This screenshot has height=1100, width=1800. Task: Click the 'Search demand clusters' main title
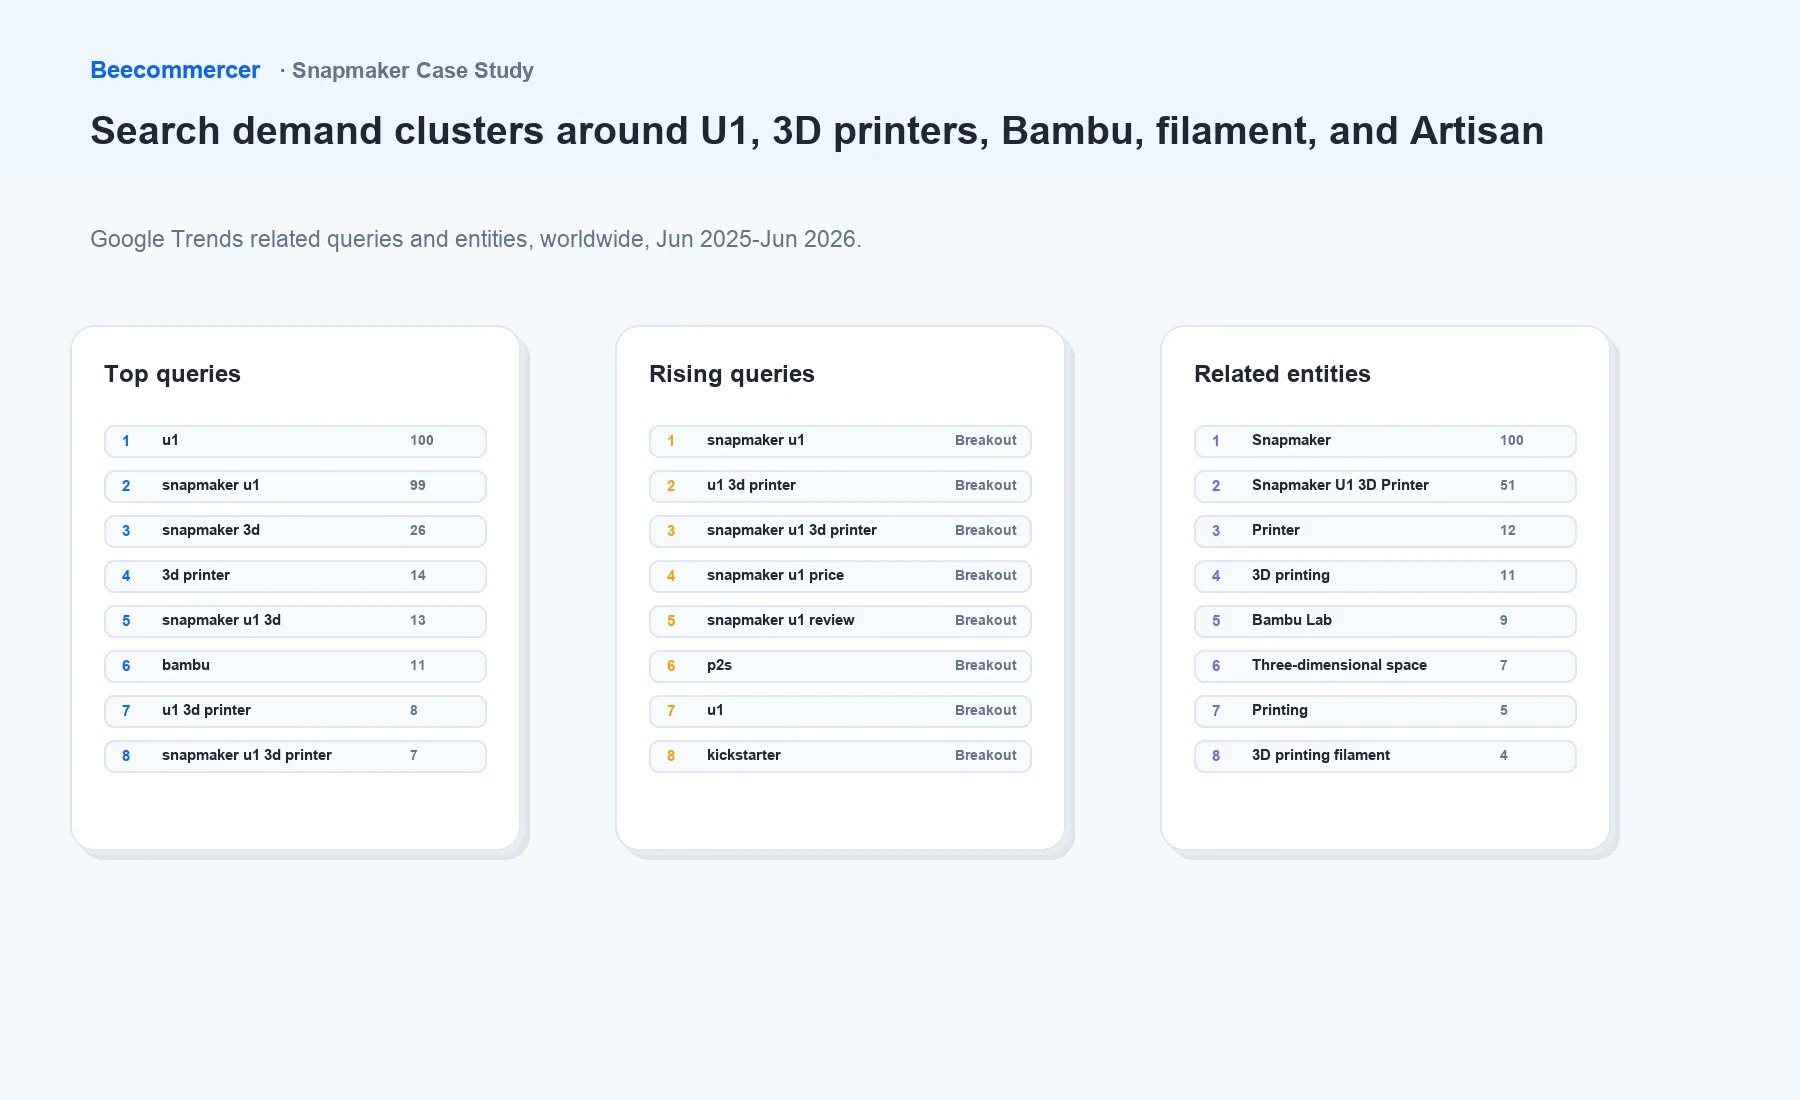coord(817,131)
